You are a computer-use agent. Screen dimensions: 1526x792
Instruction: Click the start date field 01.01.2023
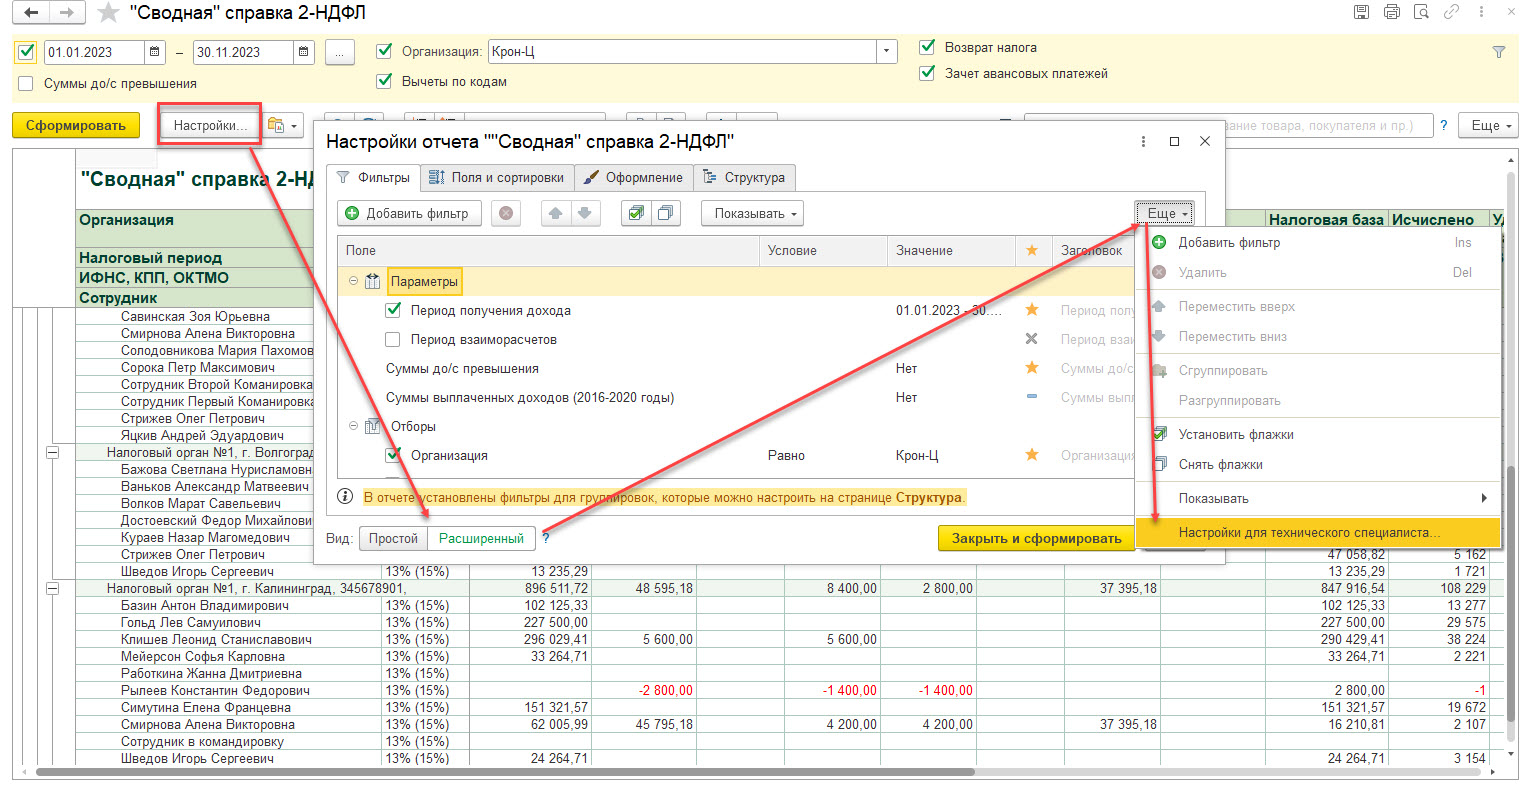click(94, 52)
